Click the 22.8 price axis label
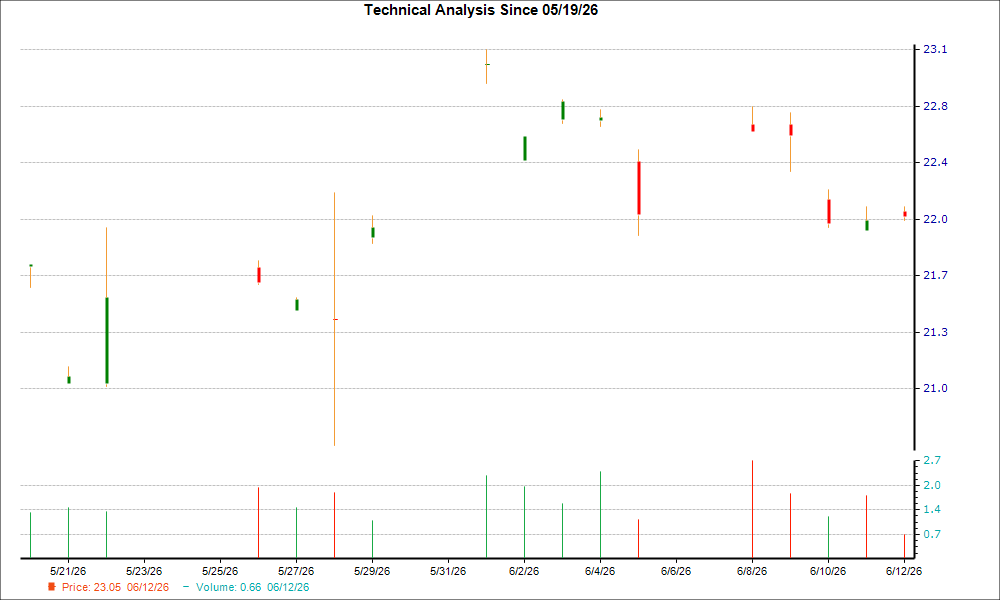This screenshot has height=600, width=1000. pos(935,106)
